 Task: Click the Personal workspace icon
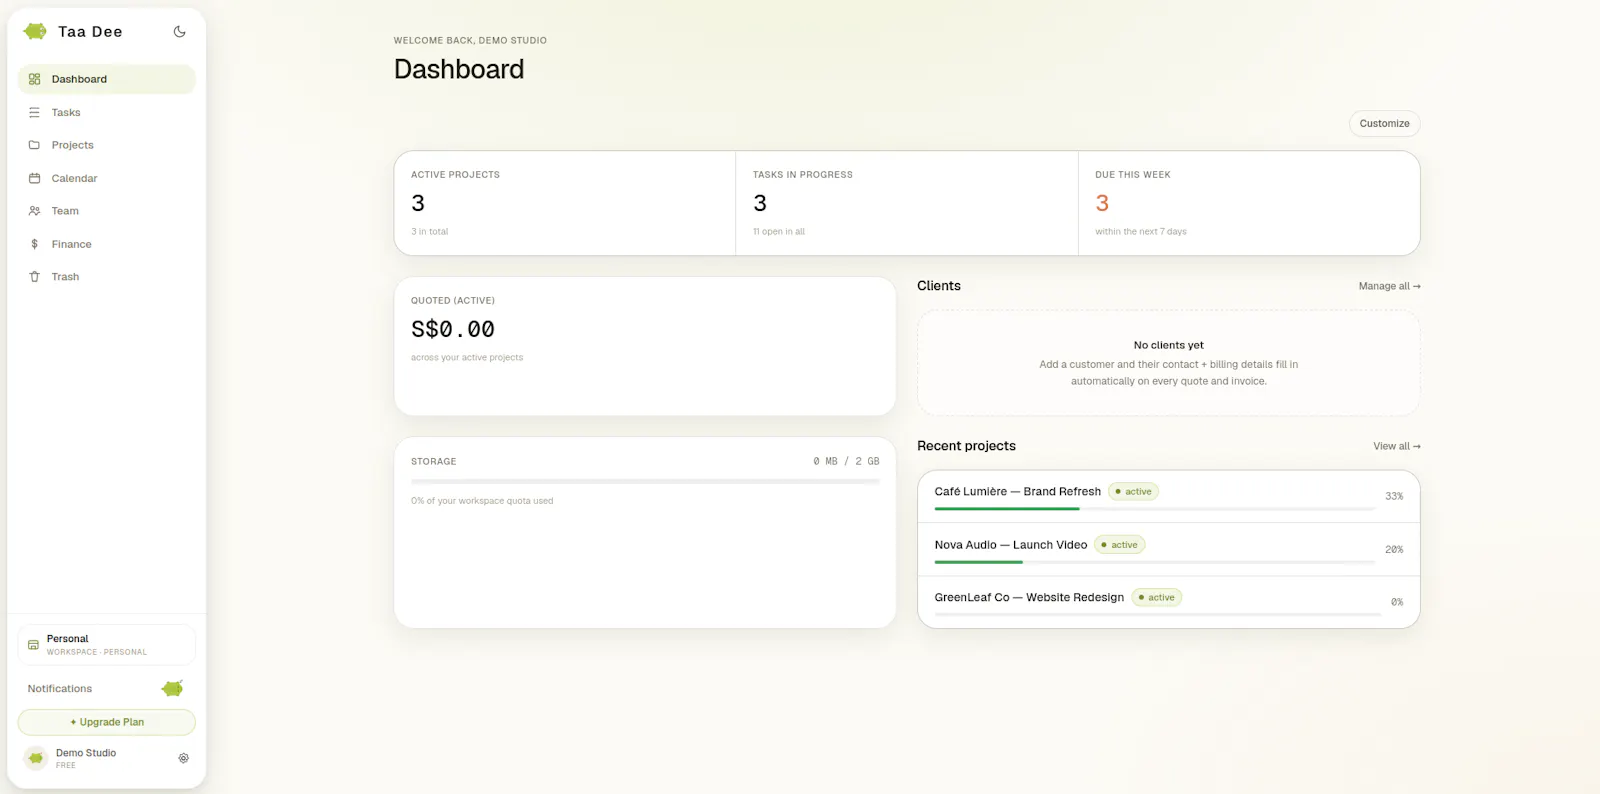pos(33,645)
